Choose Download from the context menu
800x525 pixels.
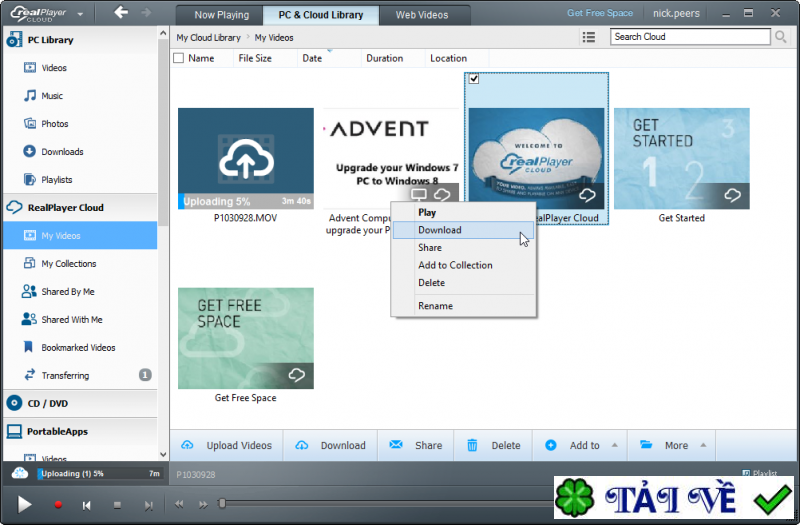pos(463,230)
